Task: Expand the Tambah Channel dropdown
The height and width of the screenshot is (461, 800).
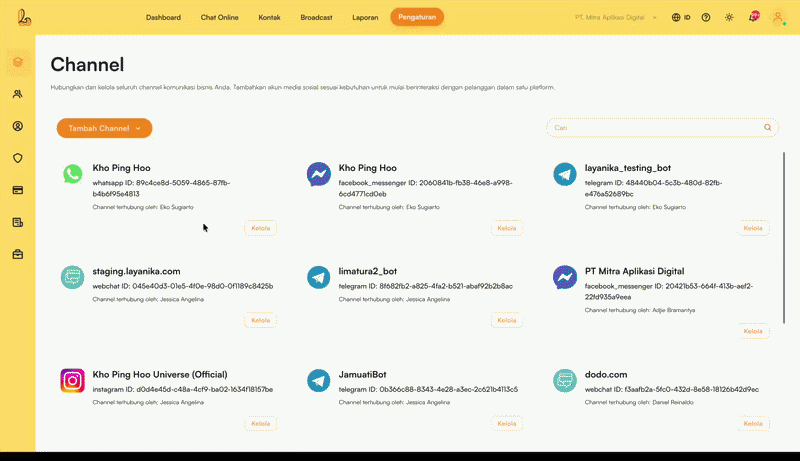Action: pos(104,128)
